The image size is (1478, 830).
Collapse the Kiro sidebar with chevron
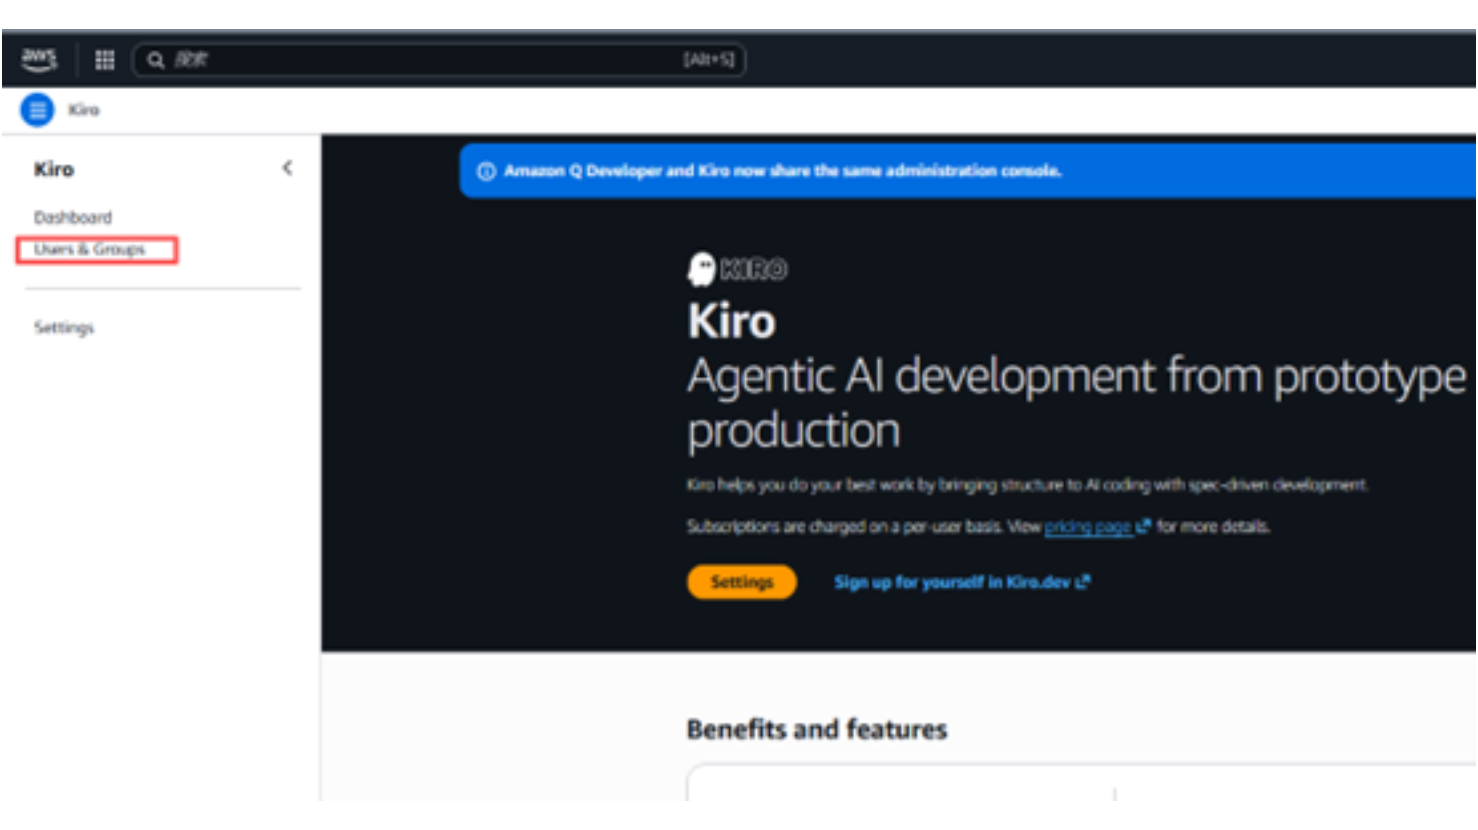pyautogui.click(x=287, y=168)
